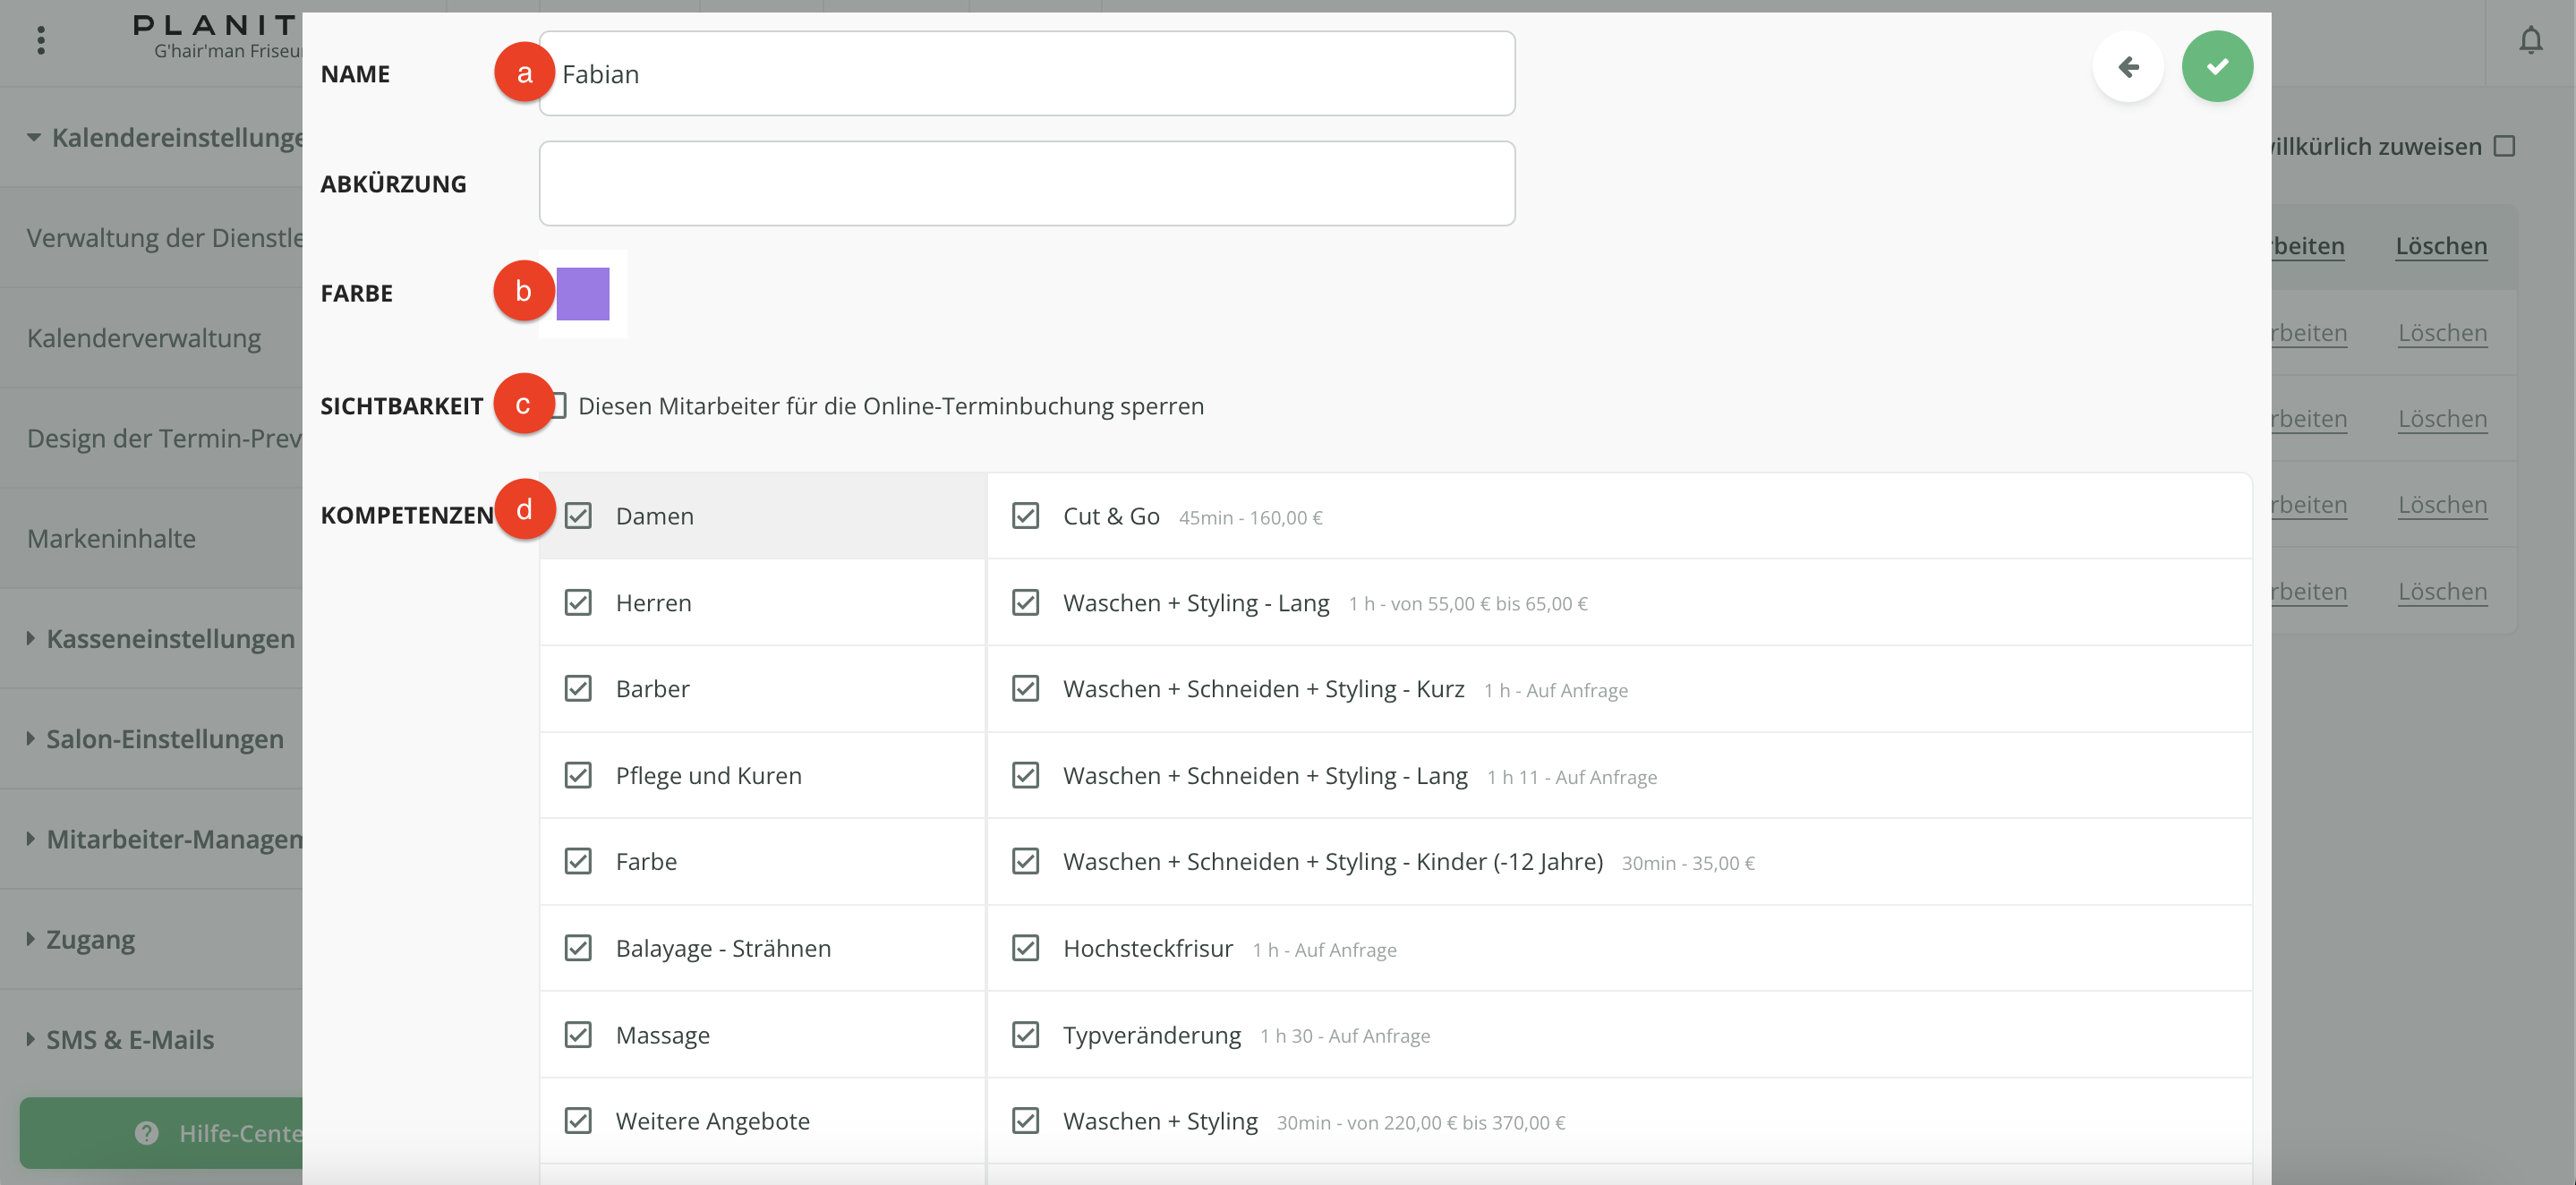The height and width of the screenshot is (1185, 2576).
Task: Click red annotation marker d
Action: pos(524,510)
